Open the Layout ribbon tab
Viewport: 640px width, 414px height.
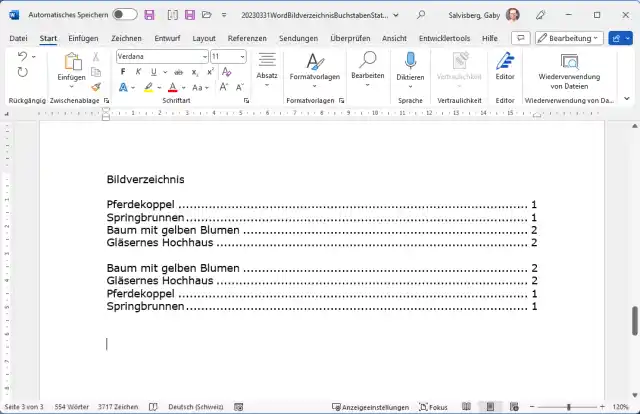[204, 38]
